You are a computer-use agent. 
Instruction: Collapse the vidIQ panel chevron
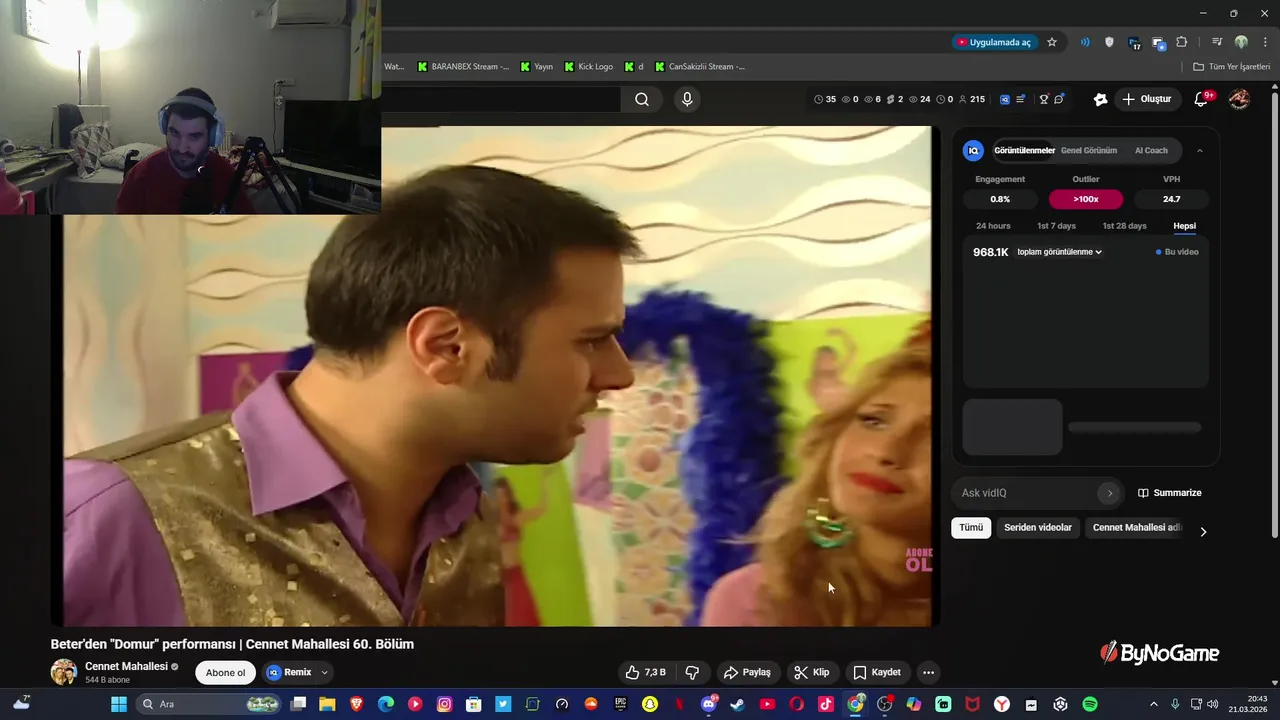[x=1200, y=151]
